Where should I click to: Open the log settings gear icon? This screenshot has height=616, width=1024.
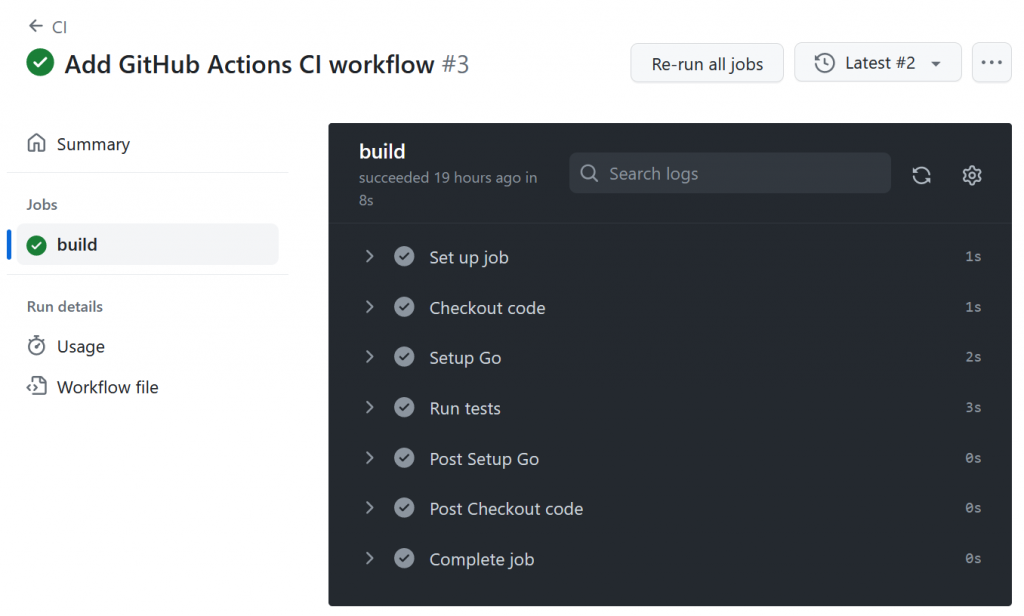click(971, 175)
